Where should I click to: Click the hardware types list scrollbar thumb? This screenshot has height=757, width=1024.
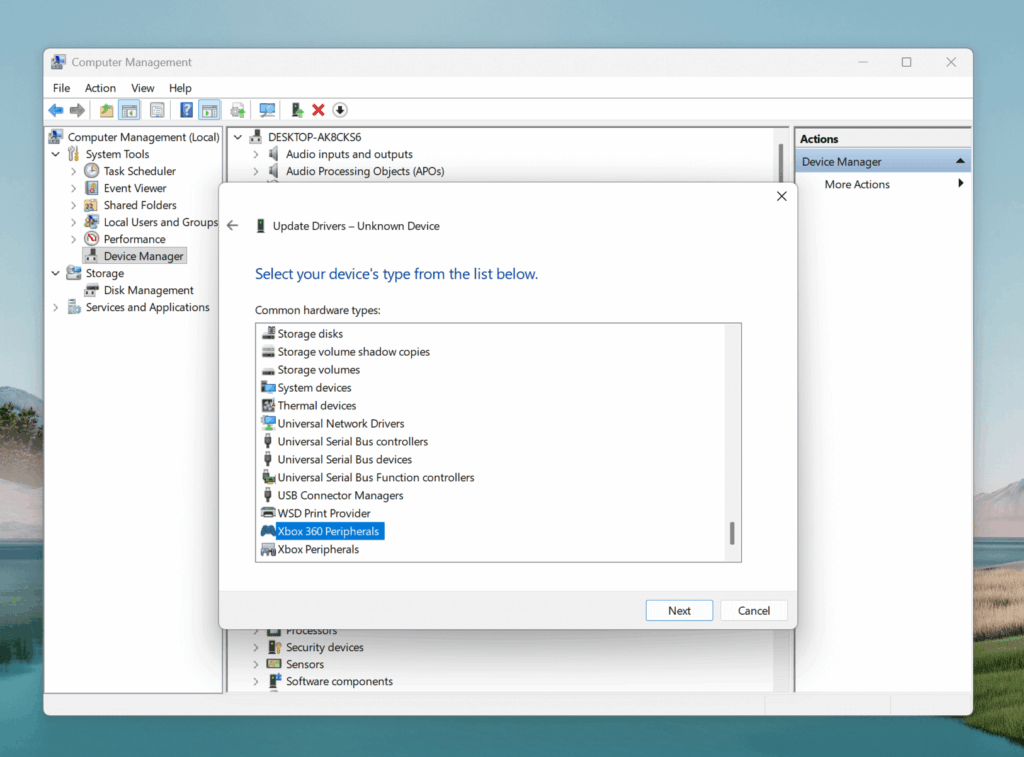(x=732, y=533)
